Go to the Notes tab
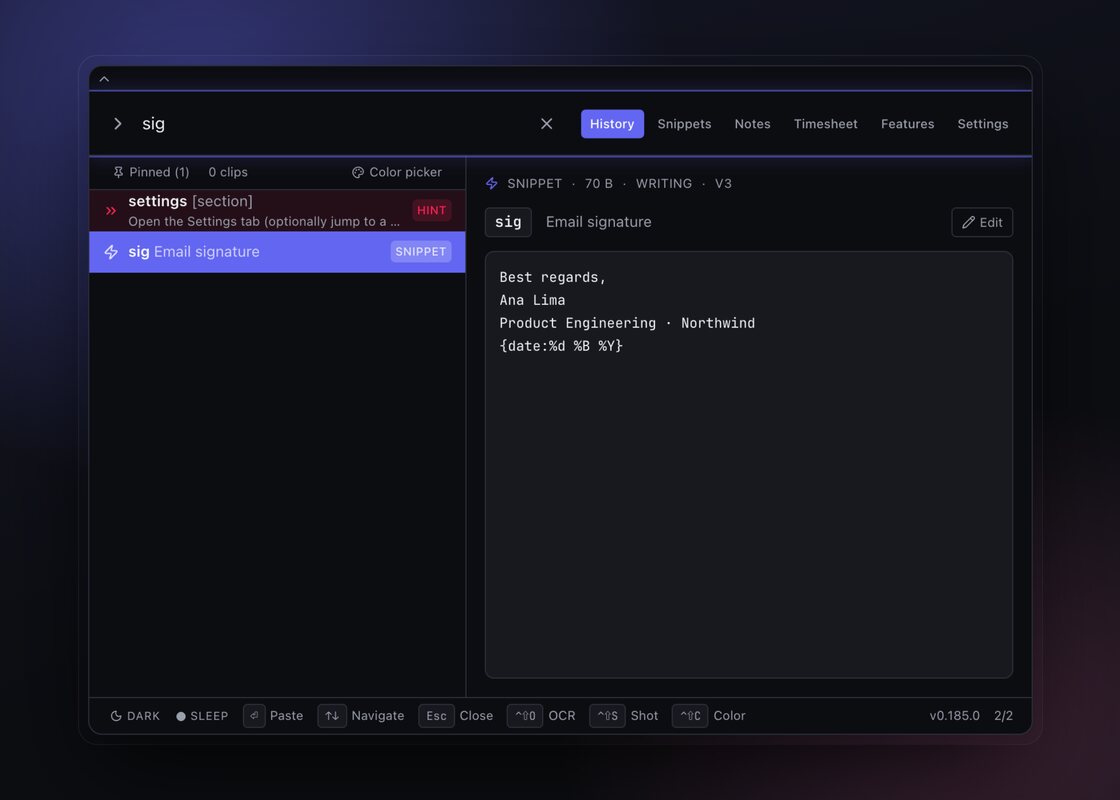This screenshot has height=800, width=1120. [752, 124]
